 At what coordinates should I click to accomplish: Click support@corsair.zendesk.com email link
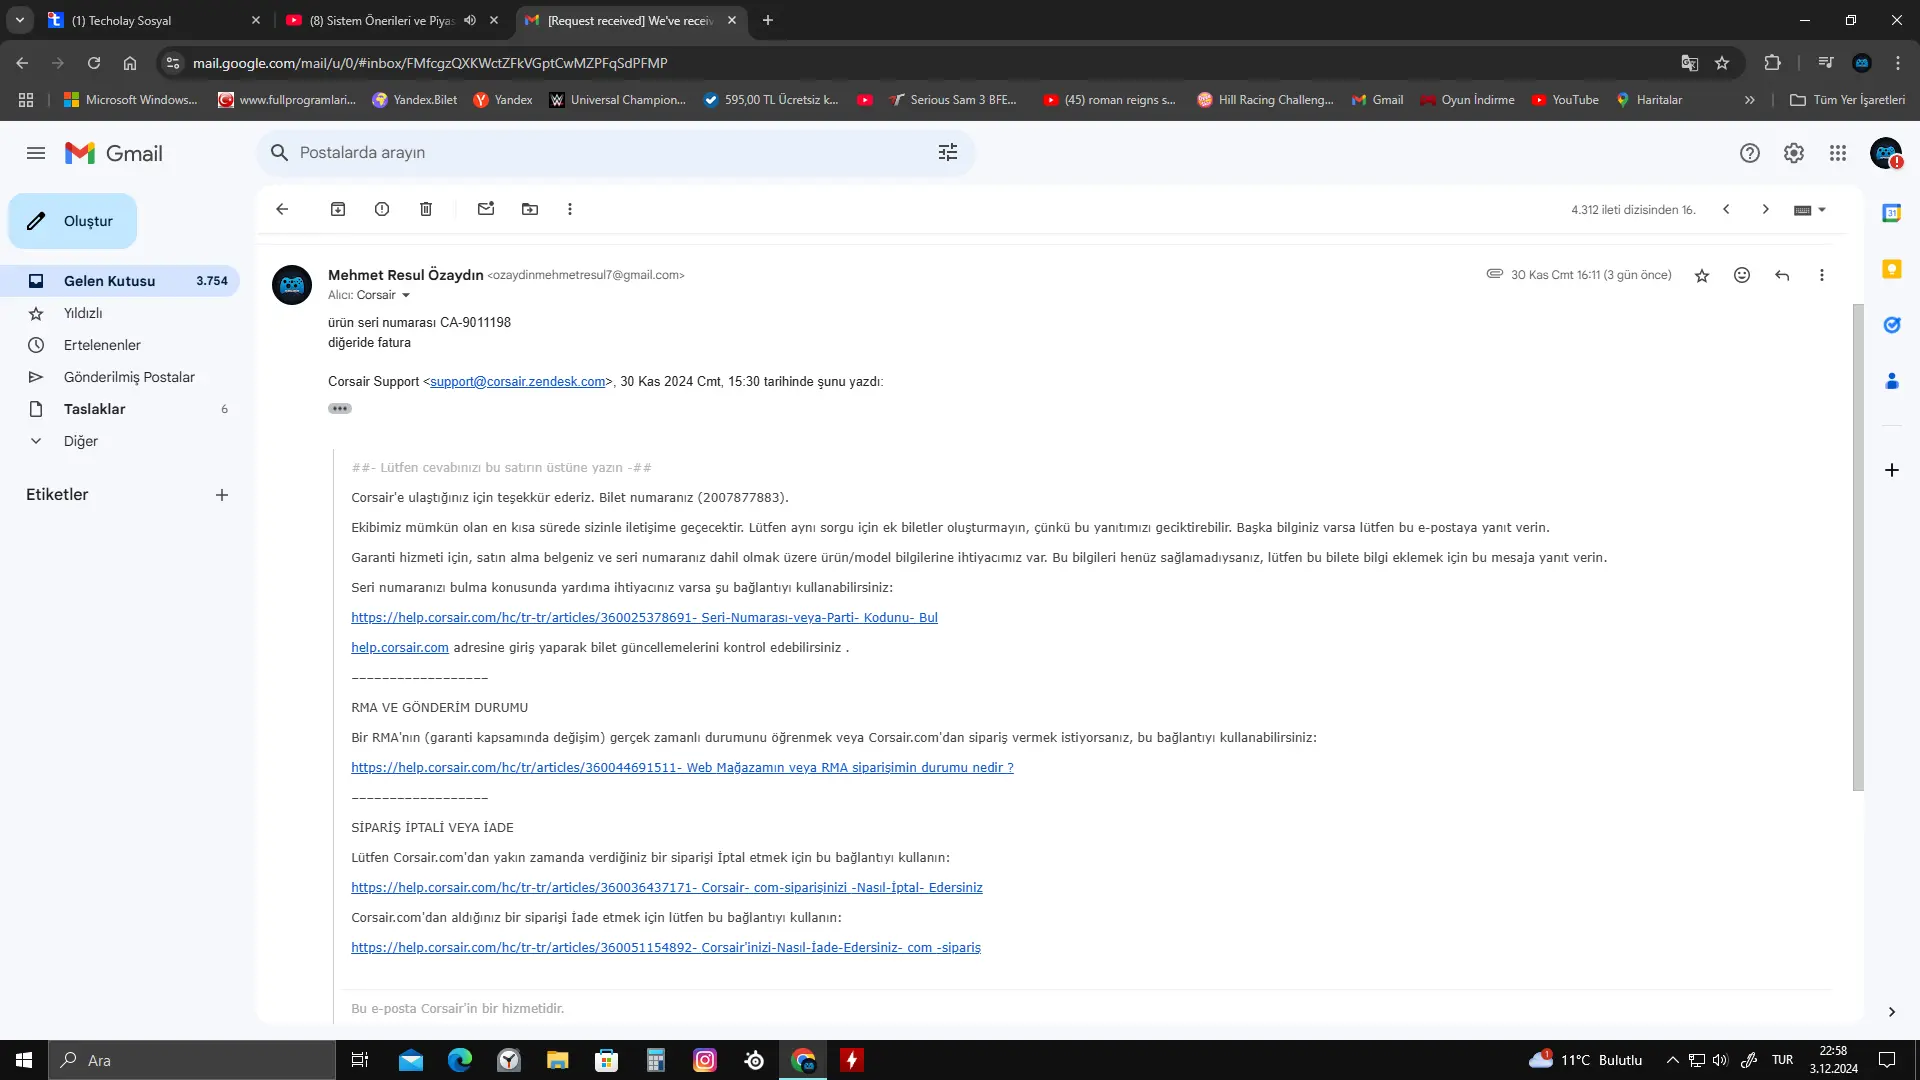pyautogui.click(x=518, y=382)
